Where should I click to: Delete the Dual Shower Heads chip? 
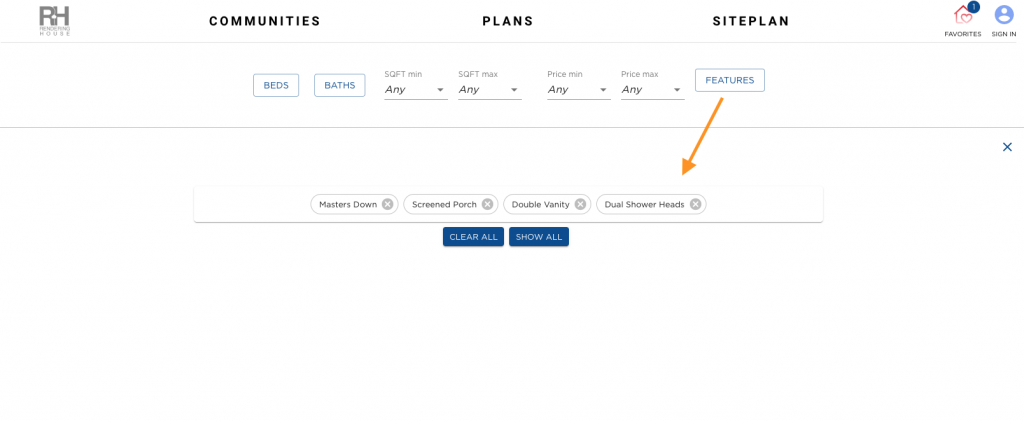coord(695,204)
